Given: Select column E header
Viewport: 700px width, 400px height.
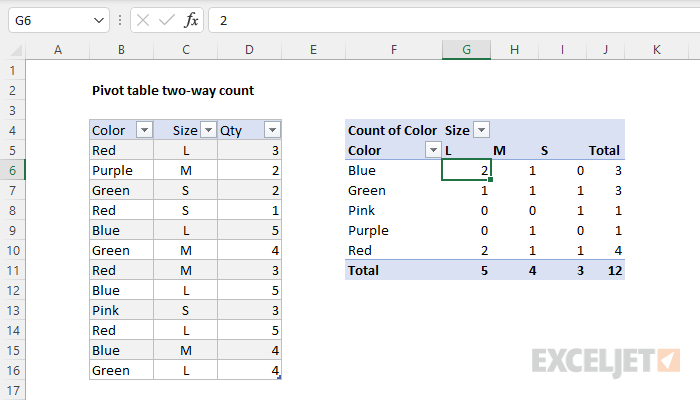Looking at the screenshot, I should (313, 50).
